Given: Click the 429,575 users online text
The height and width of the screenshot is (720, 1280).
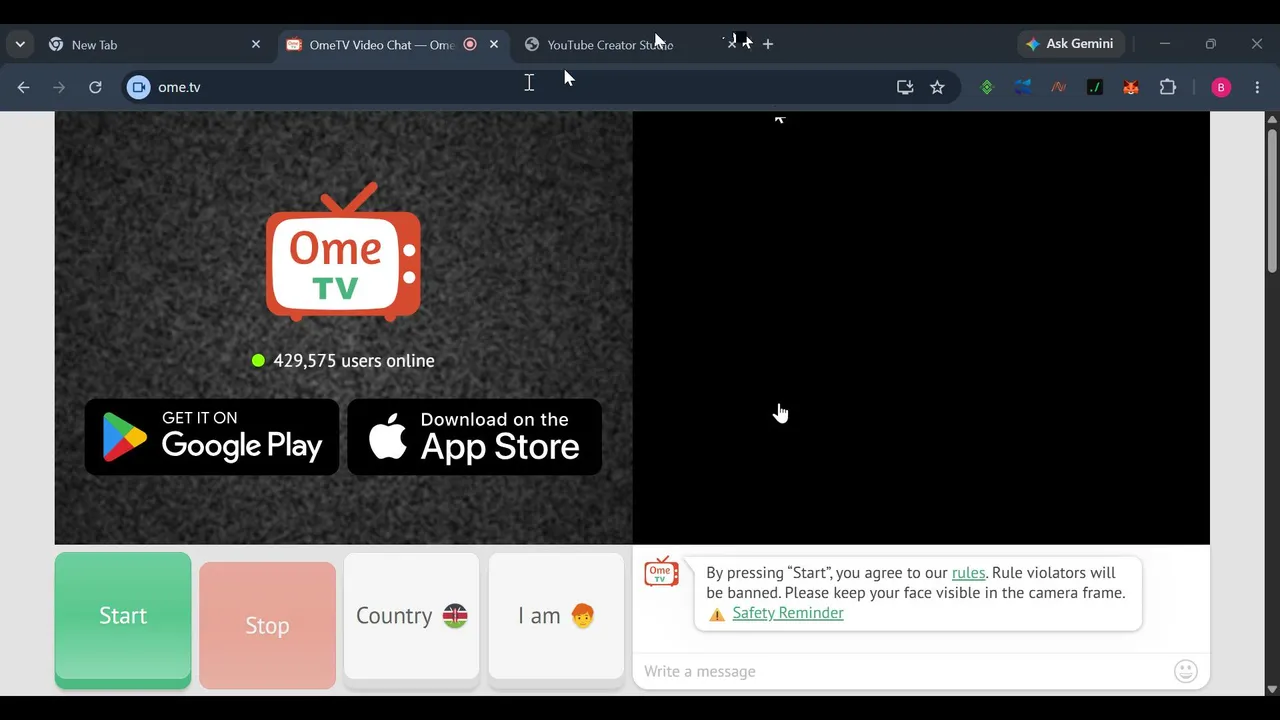Looking at the screenshot, I should [354, 361].
